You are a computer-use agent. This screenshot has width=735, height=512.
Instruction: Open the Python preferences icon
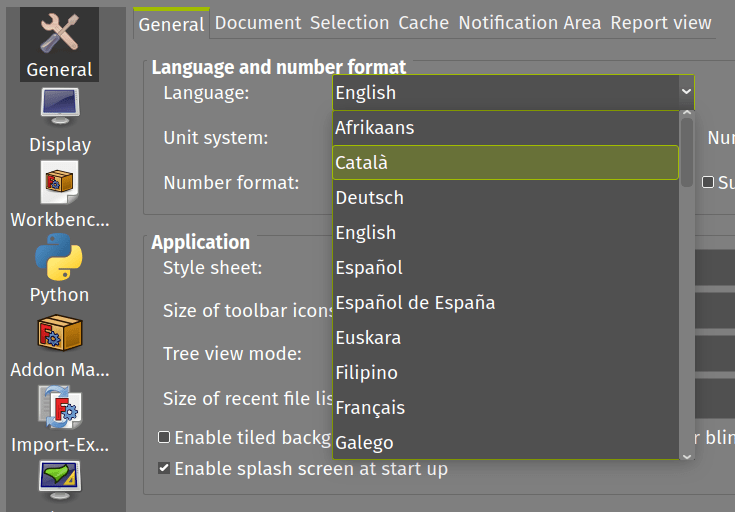[x=59, y=258]
